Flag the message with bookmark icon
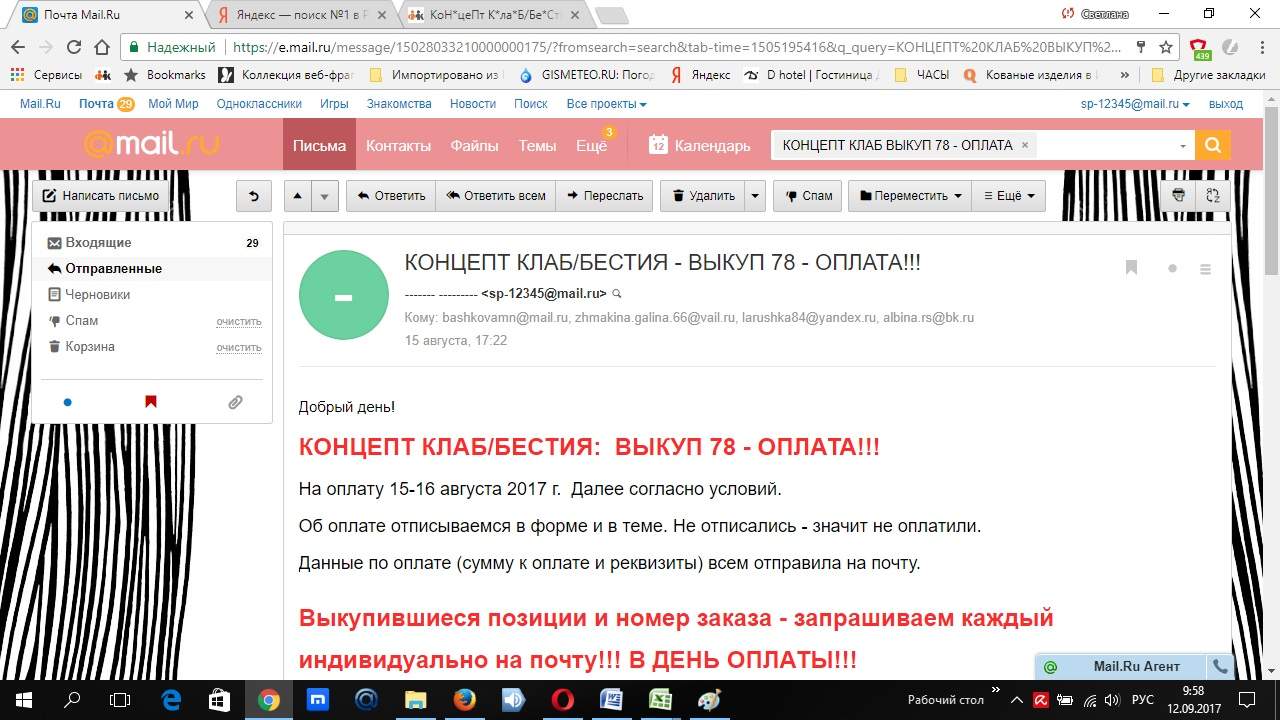The width and height of the screenshot is (1280, 720). (x=1131, y=268)
